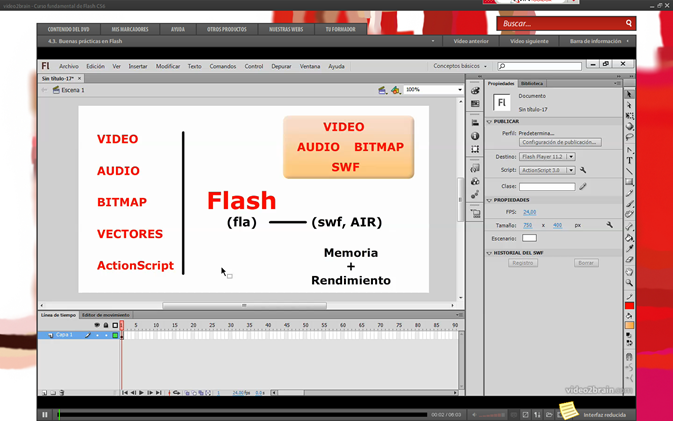Select the Subselection tool
This screenshot has width=673, height=421.
pyautogui.click(x=629, y=105)
